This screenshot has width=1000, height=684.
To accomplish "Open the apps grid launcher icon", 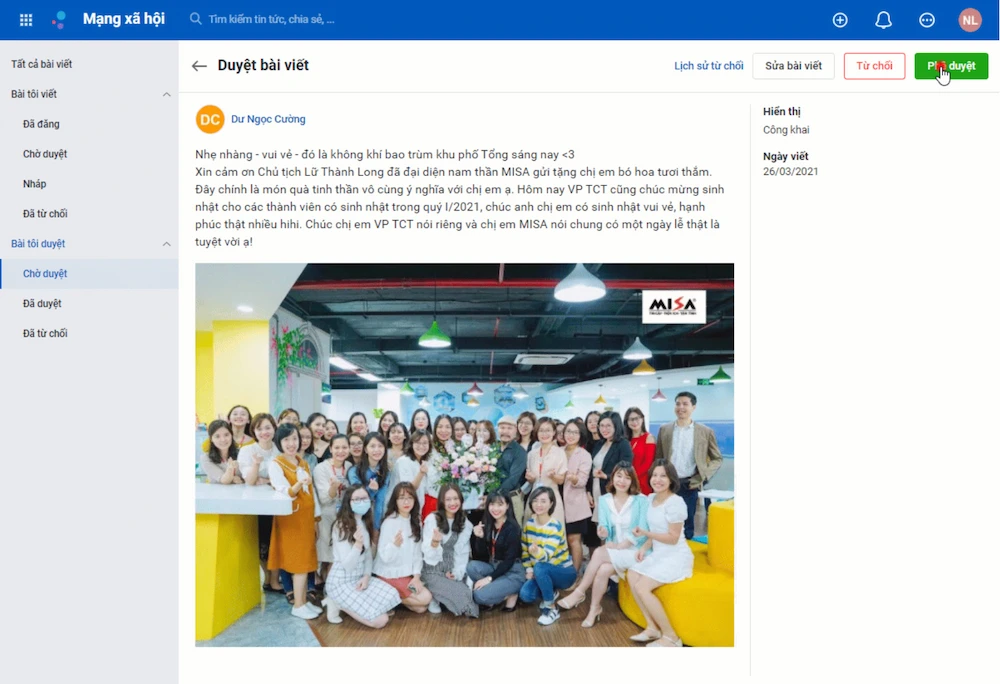I will click(x=26, y=20).
